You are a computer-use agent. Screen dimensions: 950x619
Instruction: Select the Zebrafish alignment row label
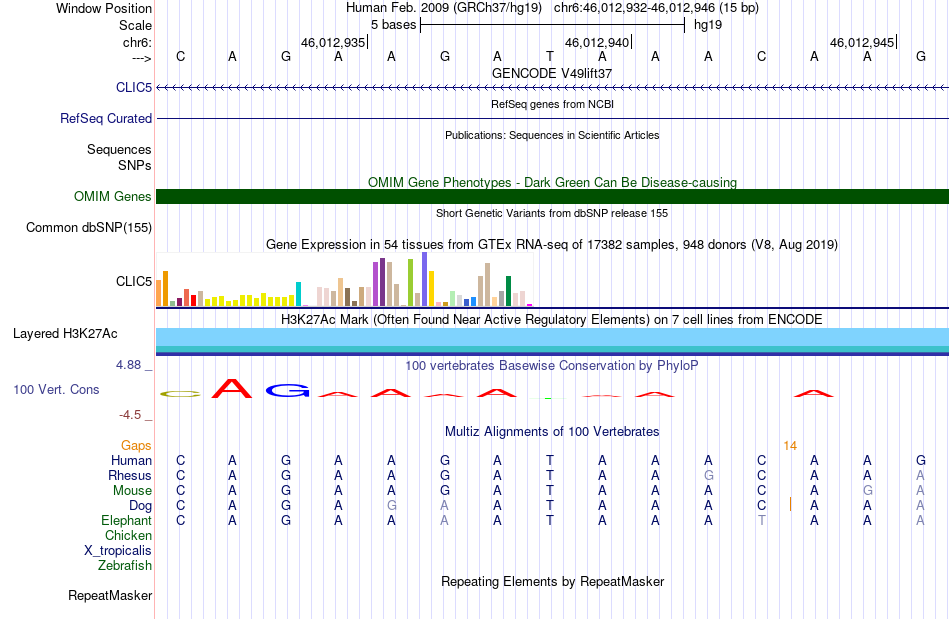tap(125, 565)
